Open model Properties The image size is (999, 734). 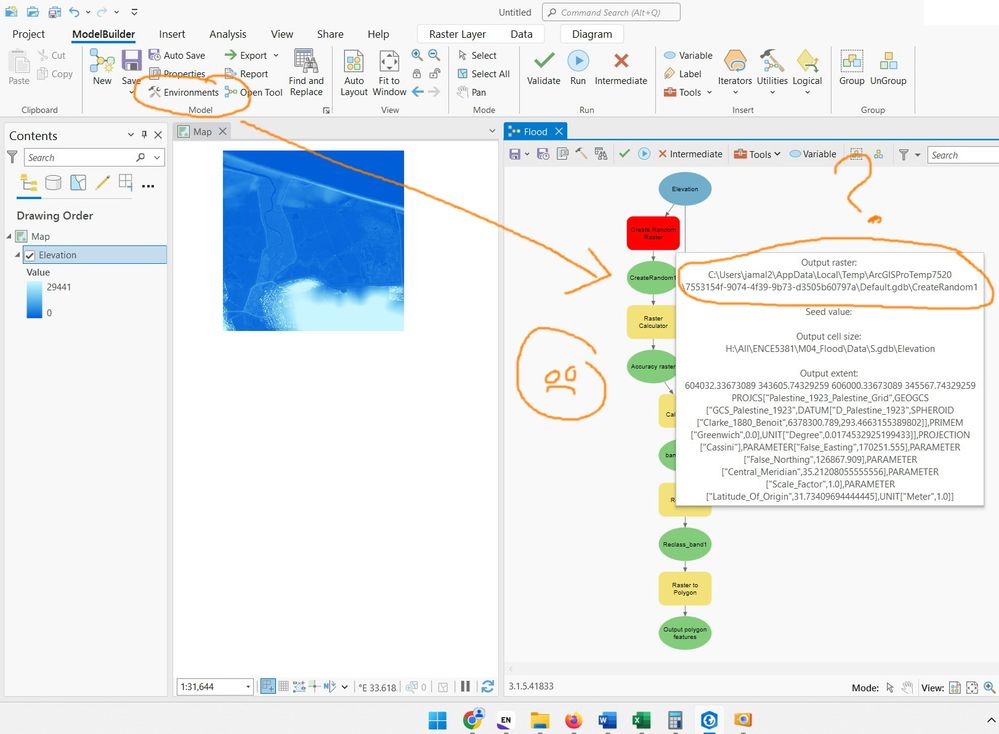pyautogui.click(x=177, y=74)
